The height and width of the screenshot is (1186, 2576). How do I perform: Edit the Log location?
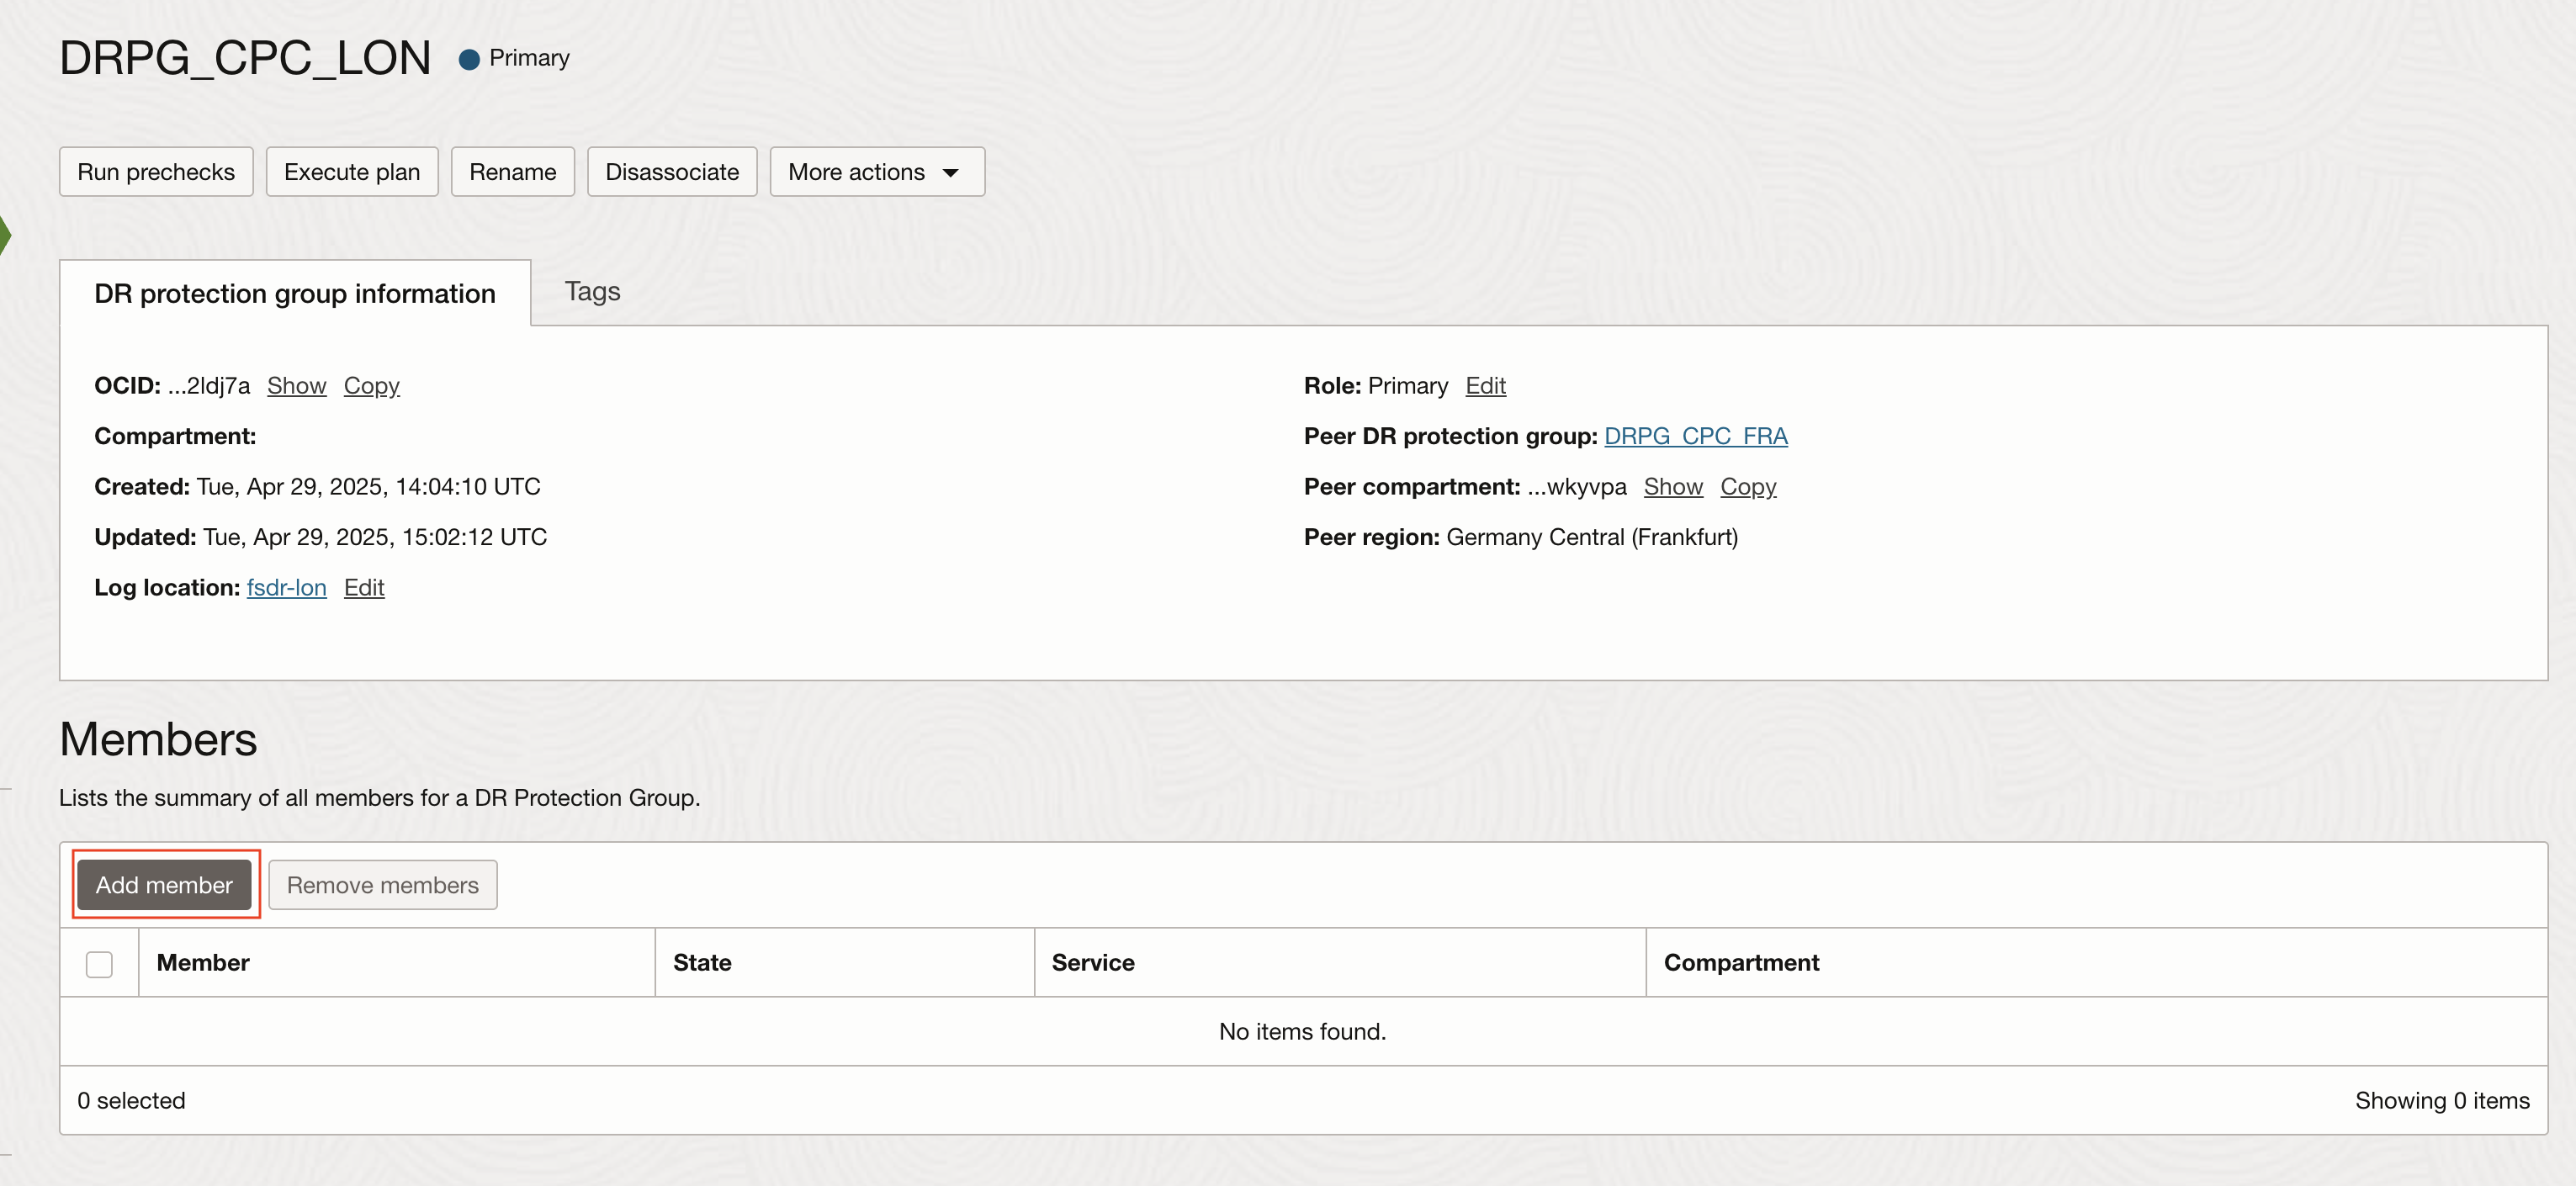[364, 588]
